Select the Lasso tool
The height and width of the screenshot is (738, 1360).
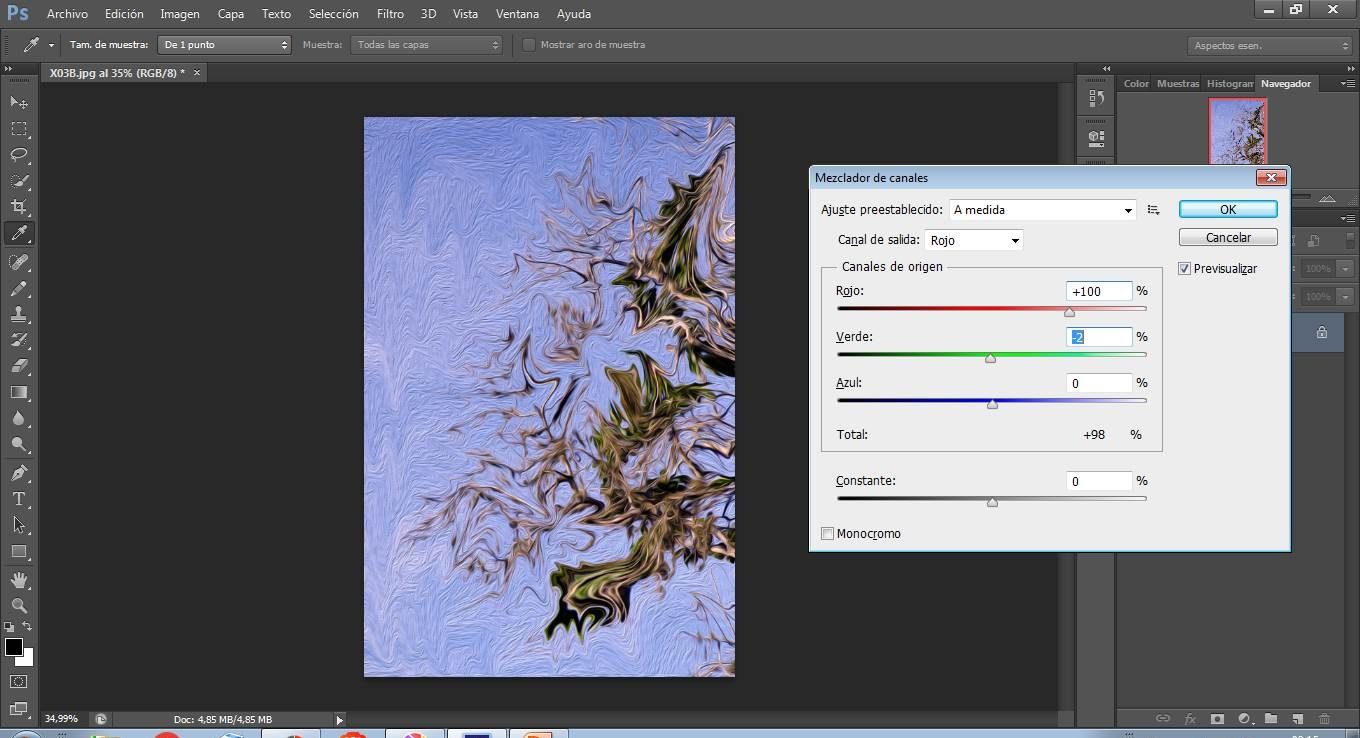click(18, 155)
